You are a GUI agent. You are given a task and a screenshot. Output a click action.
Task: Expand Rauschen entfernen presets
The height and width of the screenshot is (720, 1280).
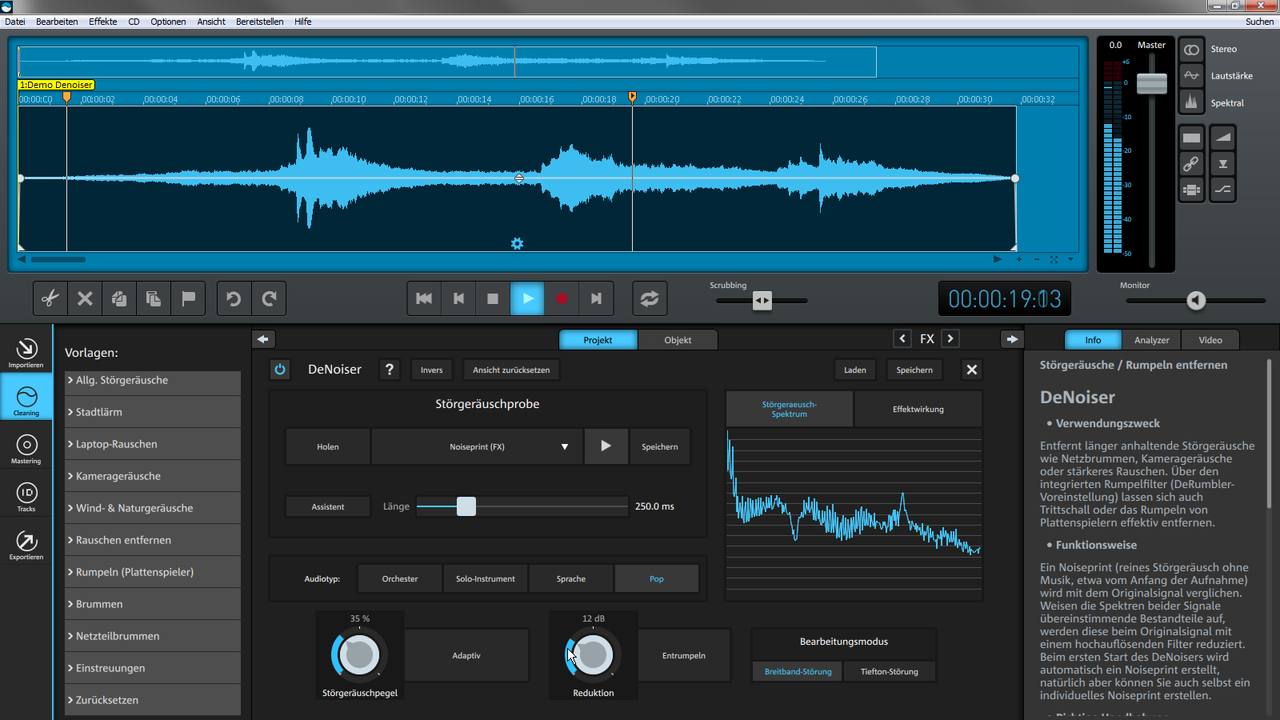pos(153,540)
